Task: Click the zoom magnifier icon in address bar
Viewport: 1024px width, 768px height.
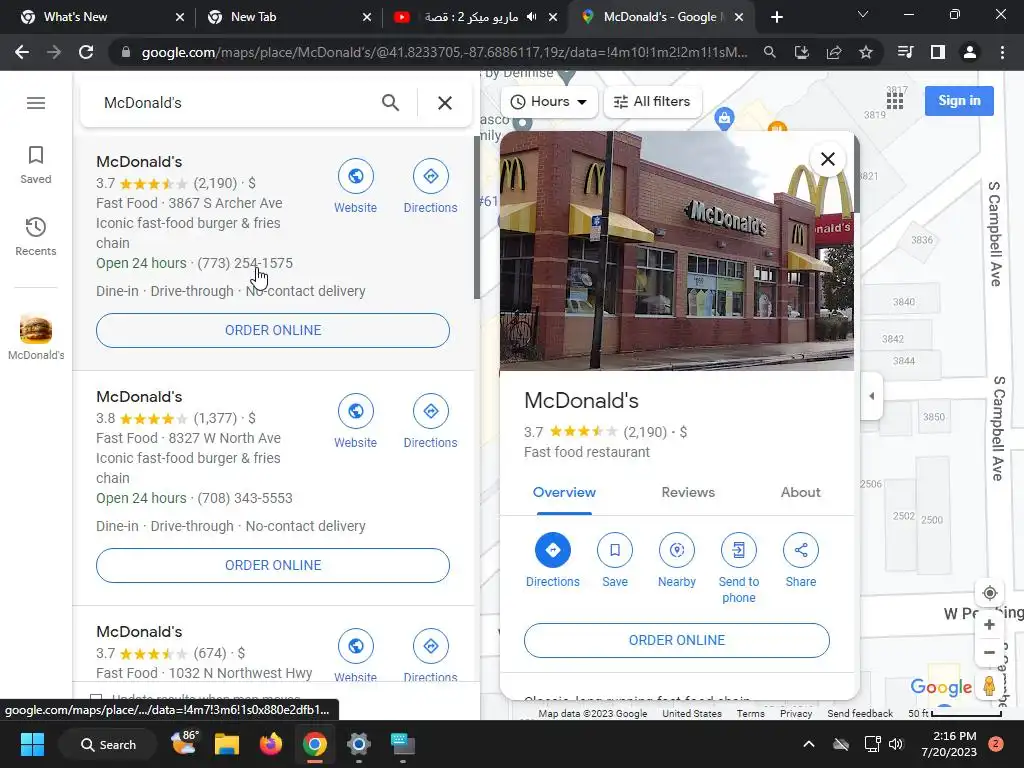Action: (770, 52)
